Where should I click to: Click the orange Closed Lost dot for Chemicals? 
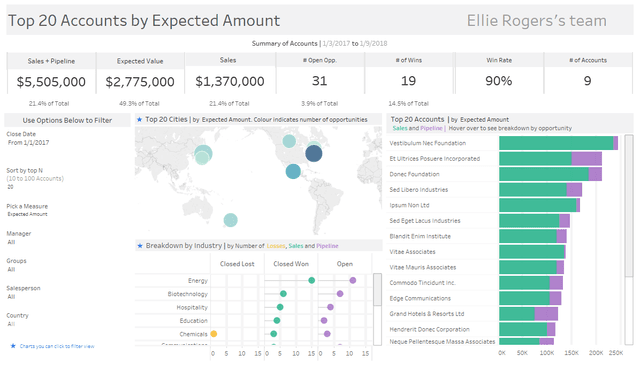pyautogui.click(x=213, y=334)
